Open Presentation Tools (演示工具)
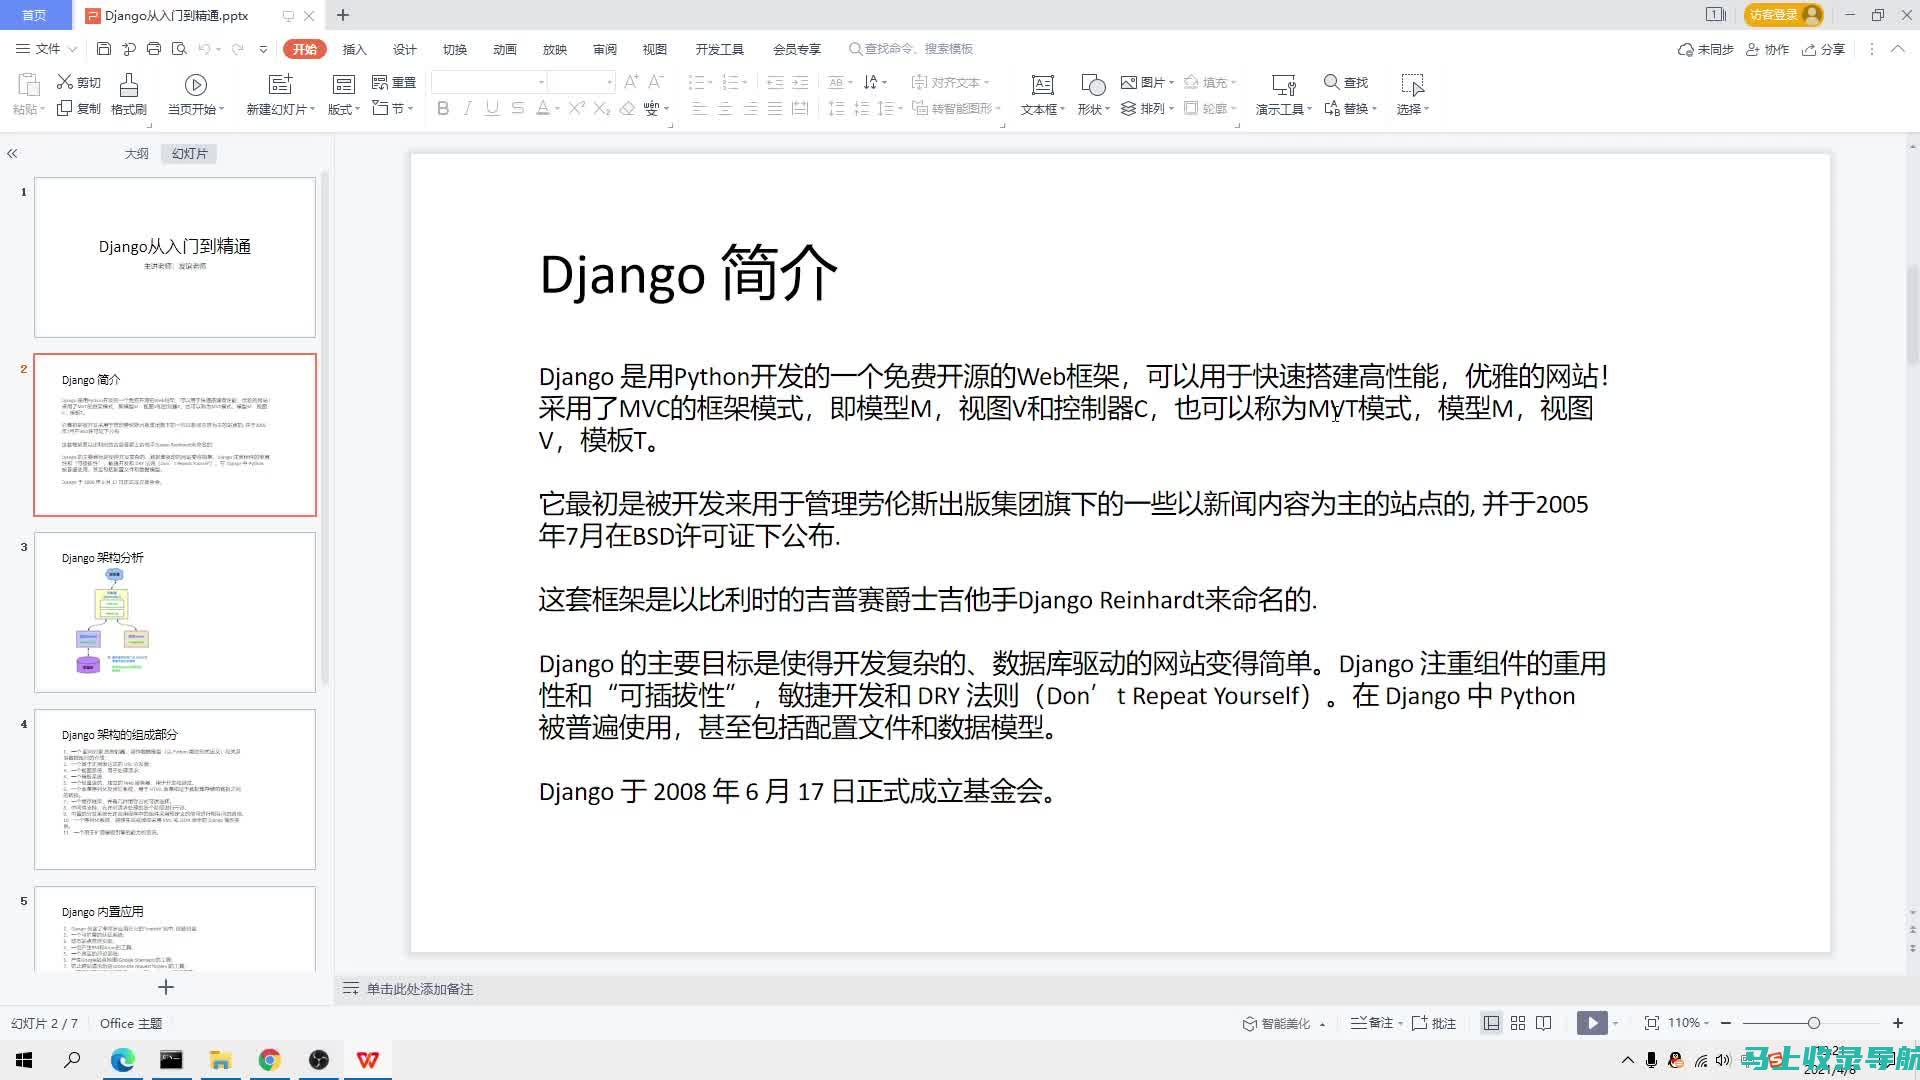This screenshot has height=1080, width=1920. pyautogui.click(x=1284, y=95)
